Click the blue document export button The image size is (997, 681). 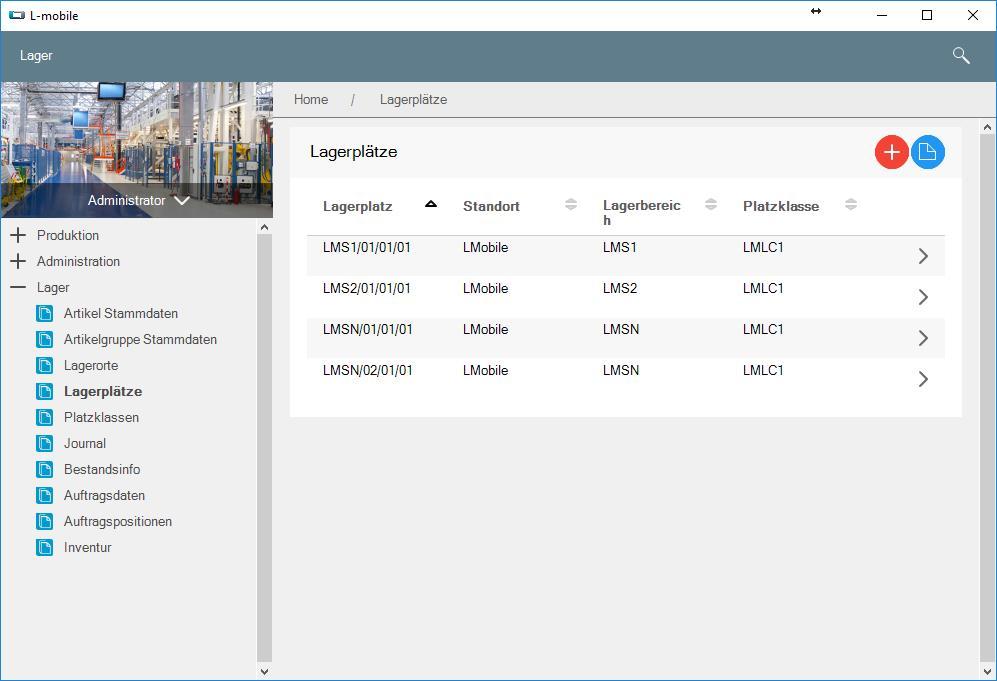(x=928, y=152)
